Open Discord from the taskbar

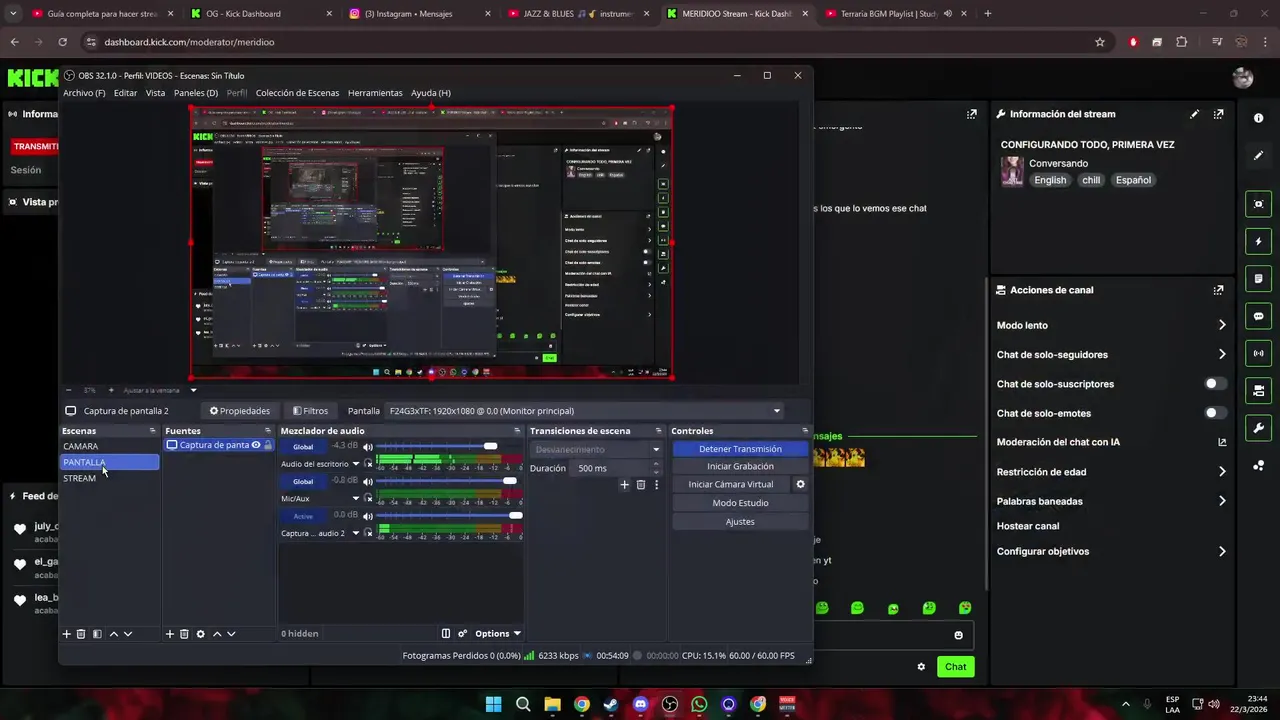pyautogui.click(x=640, y=704)
